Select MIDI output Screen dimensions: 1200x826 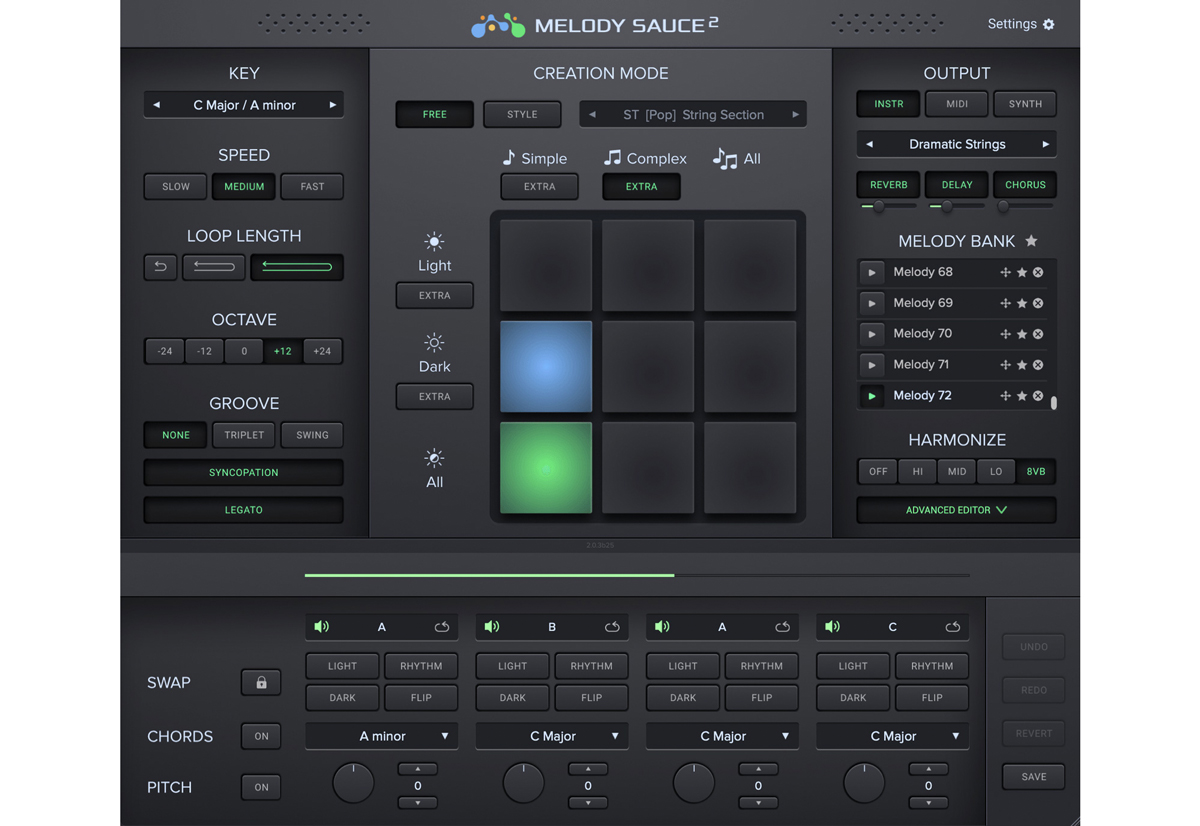(x=956, y=104)
